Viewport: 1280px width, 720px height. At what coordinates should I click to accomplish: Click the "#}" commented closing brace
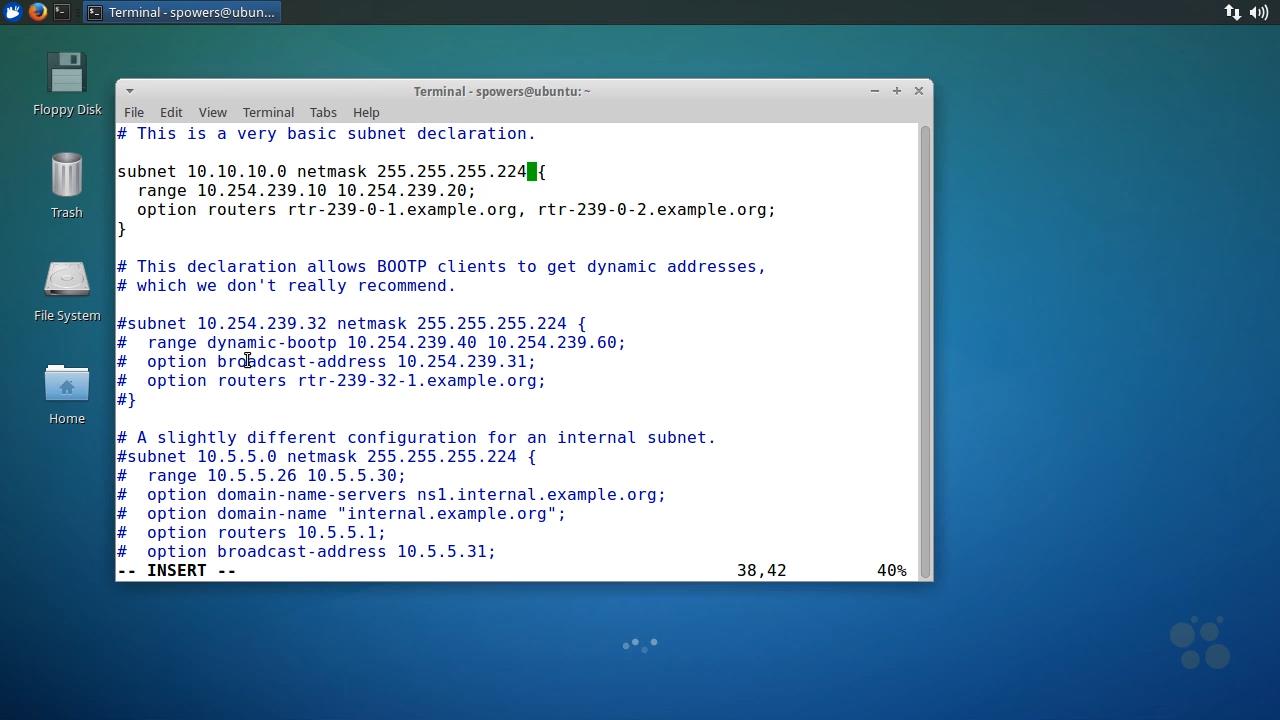point(127,400)
